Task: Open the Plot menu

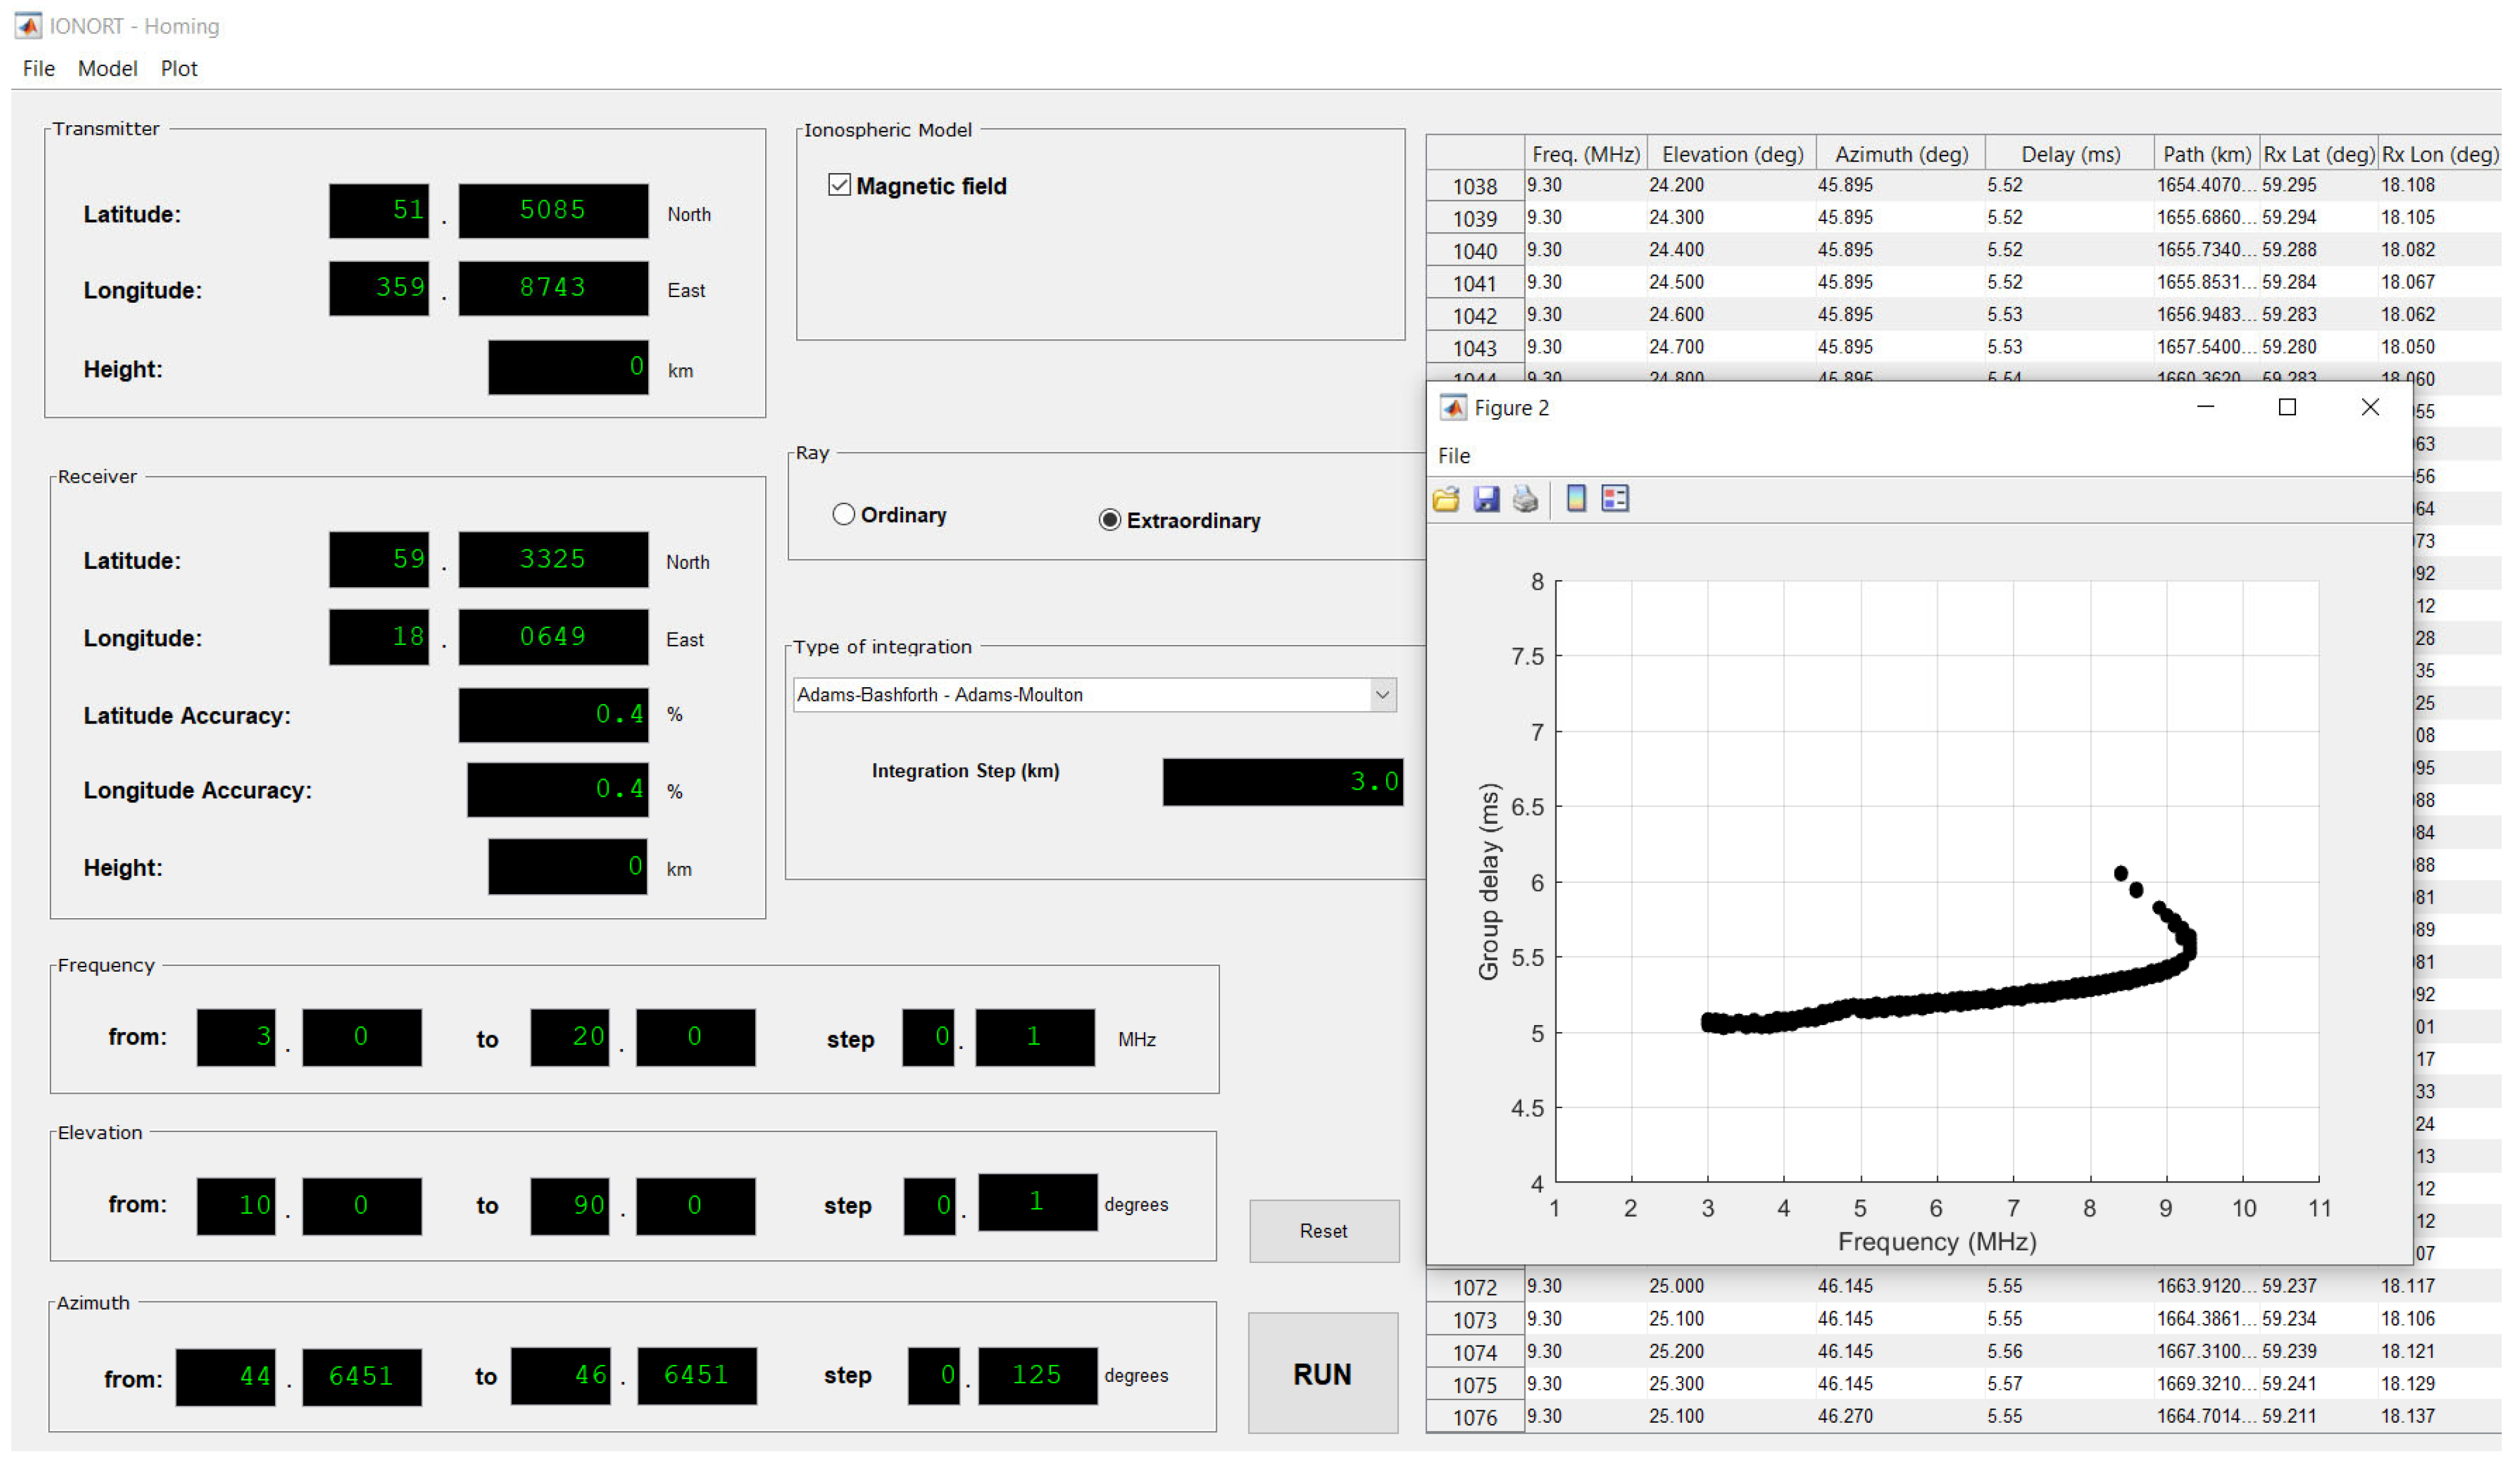Action: (179, 68)
